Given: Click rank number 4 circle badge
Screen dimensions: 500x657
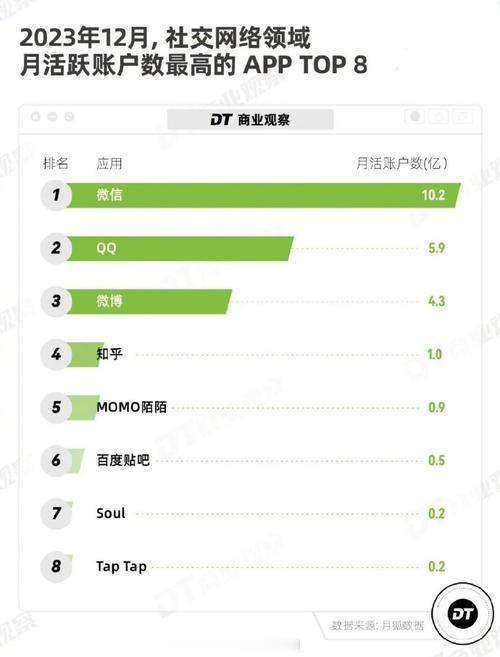Looking at the screenshot, I should [x=56, y=354].
